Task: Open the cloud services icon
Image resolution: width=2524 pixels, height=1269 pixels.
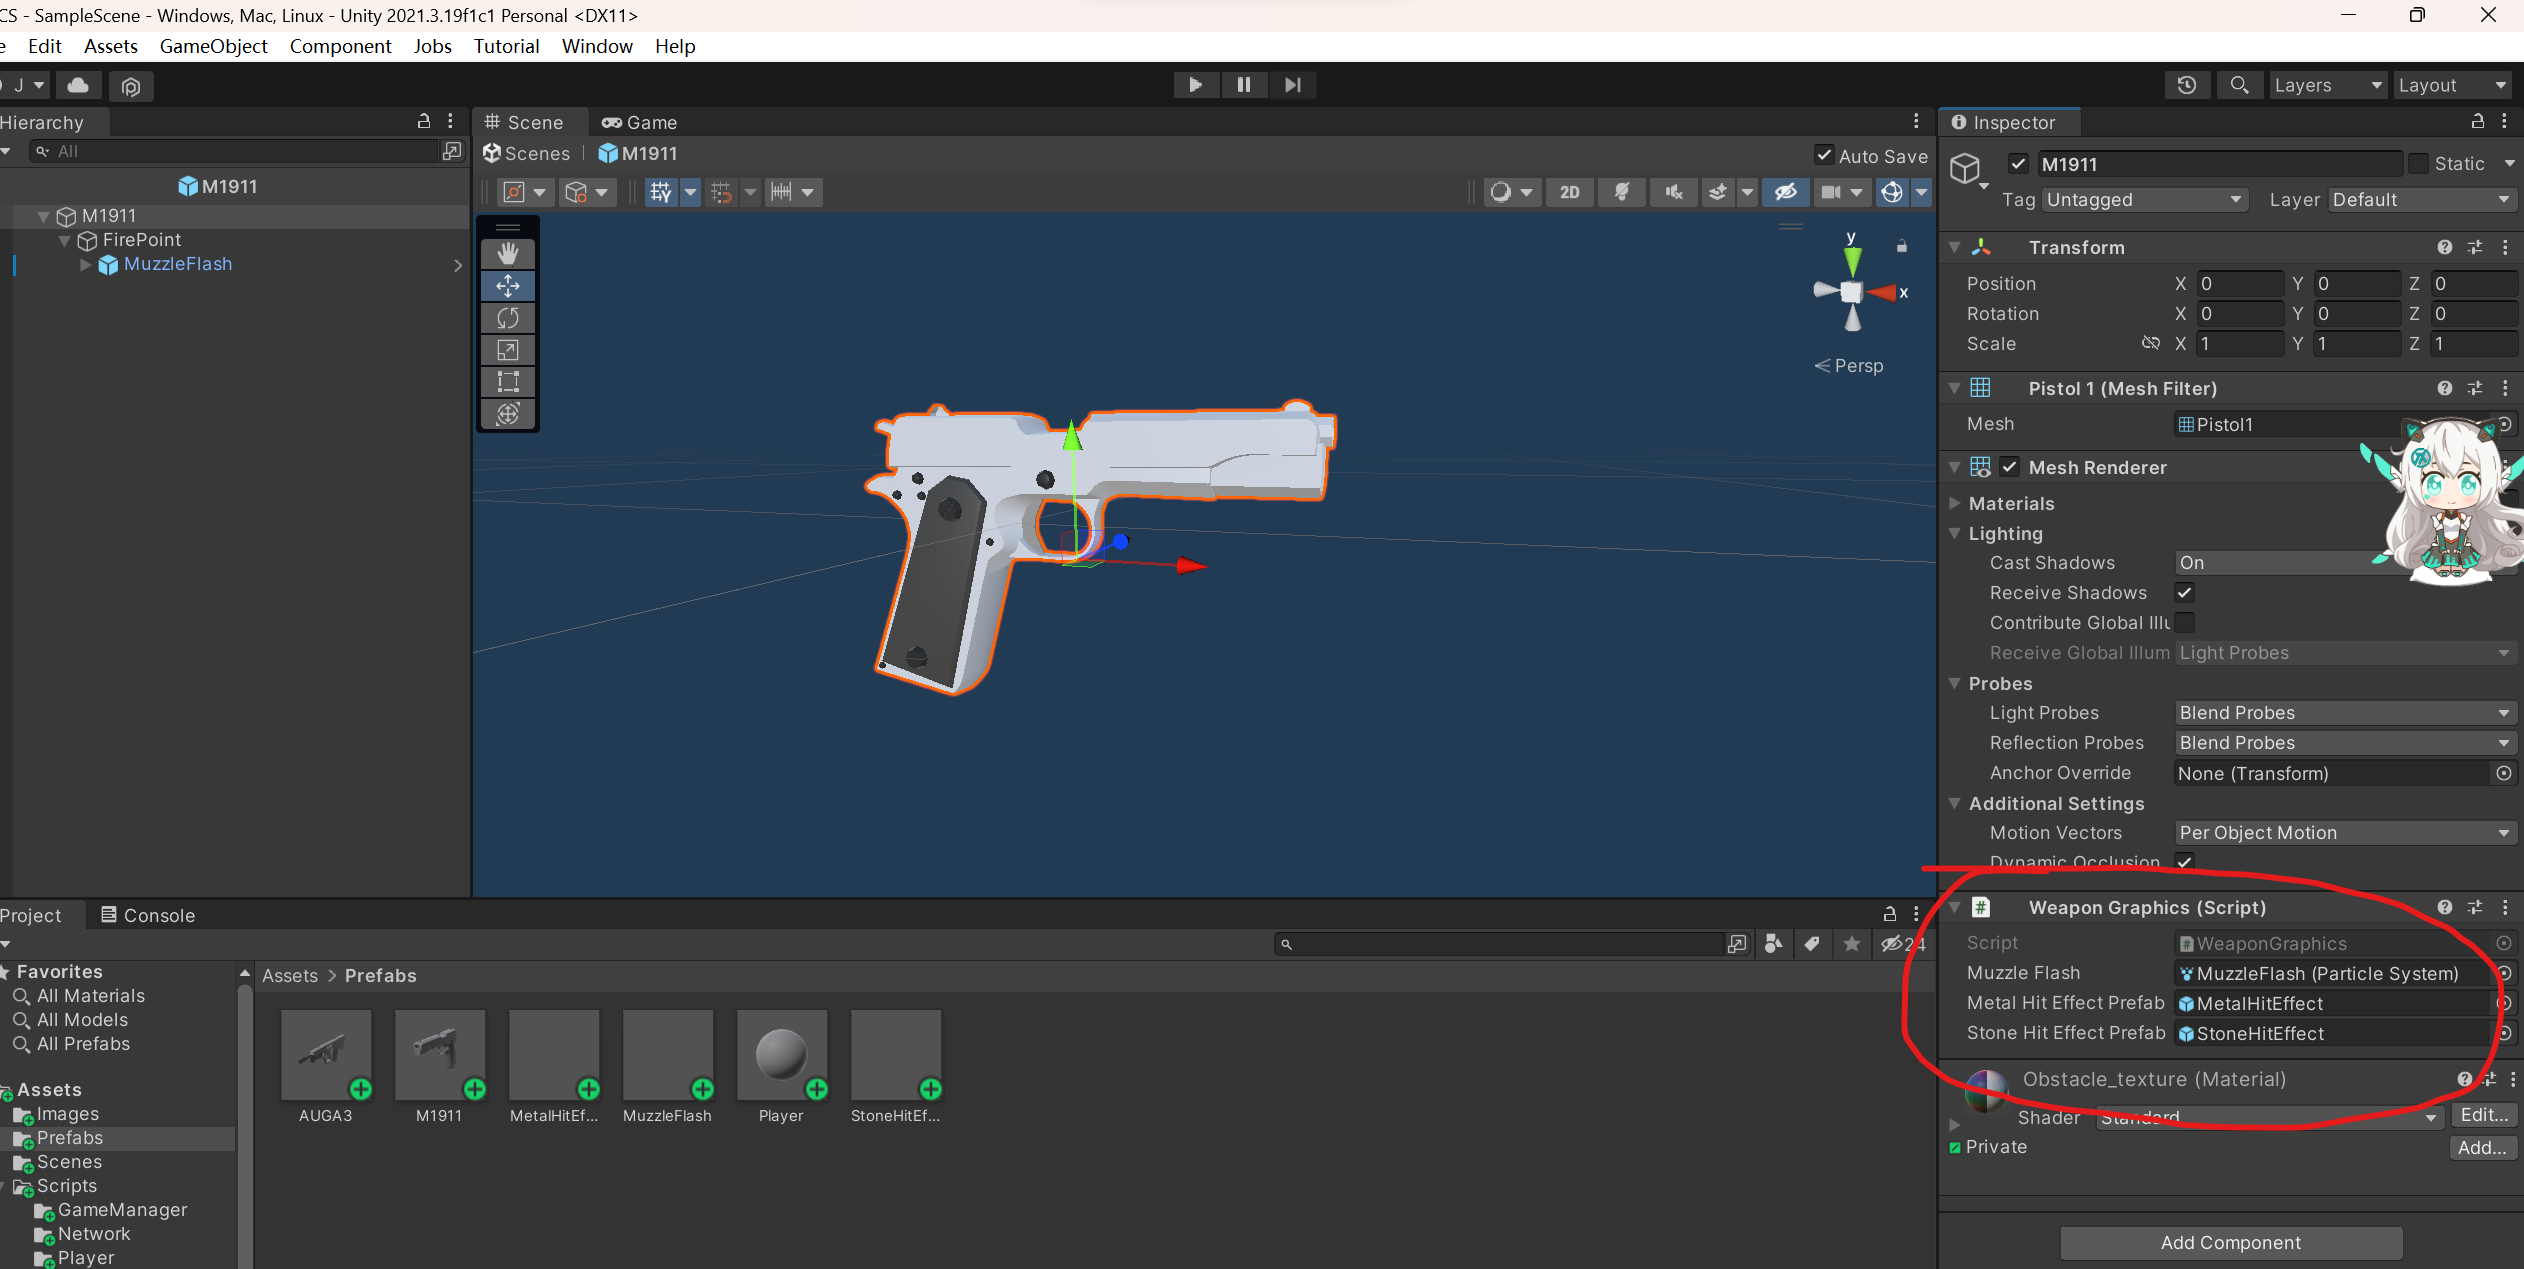Action: [x=78, y=85]
